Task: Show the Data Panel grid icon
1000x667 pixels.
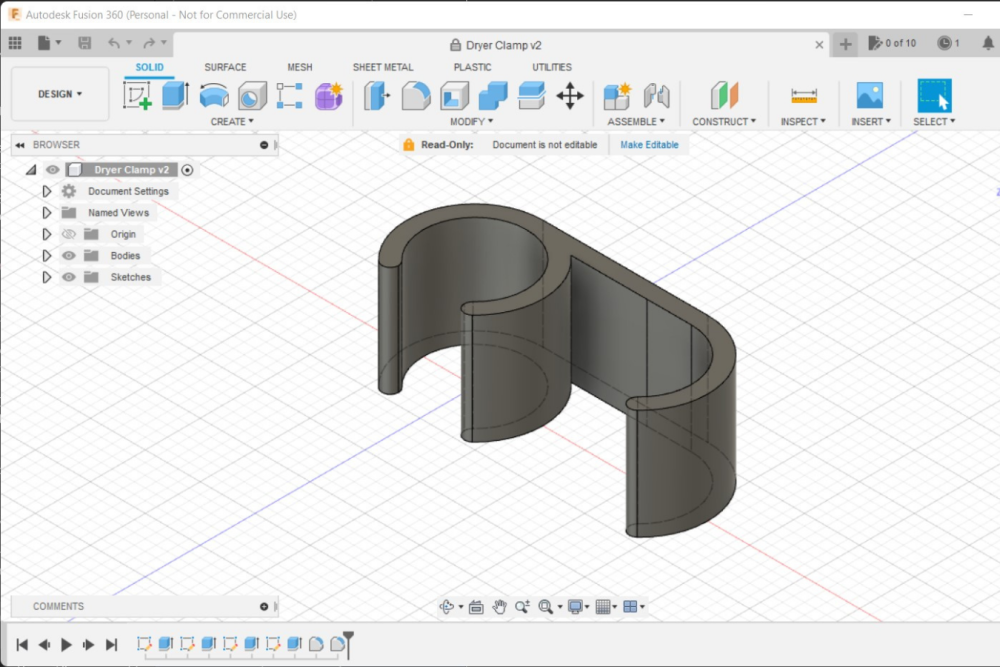Action: coord(15,43)
